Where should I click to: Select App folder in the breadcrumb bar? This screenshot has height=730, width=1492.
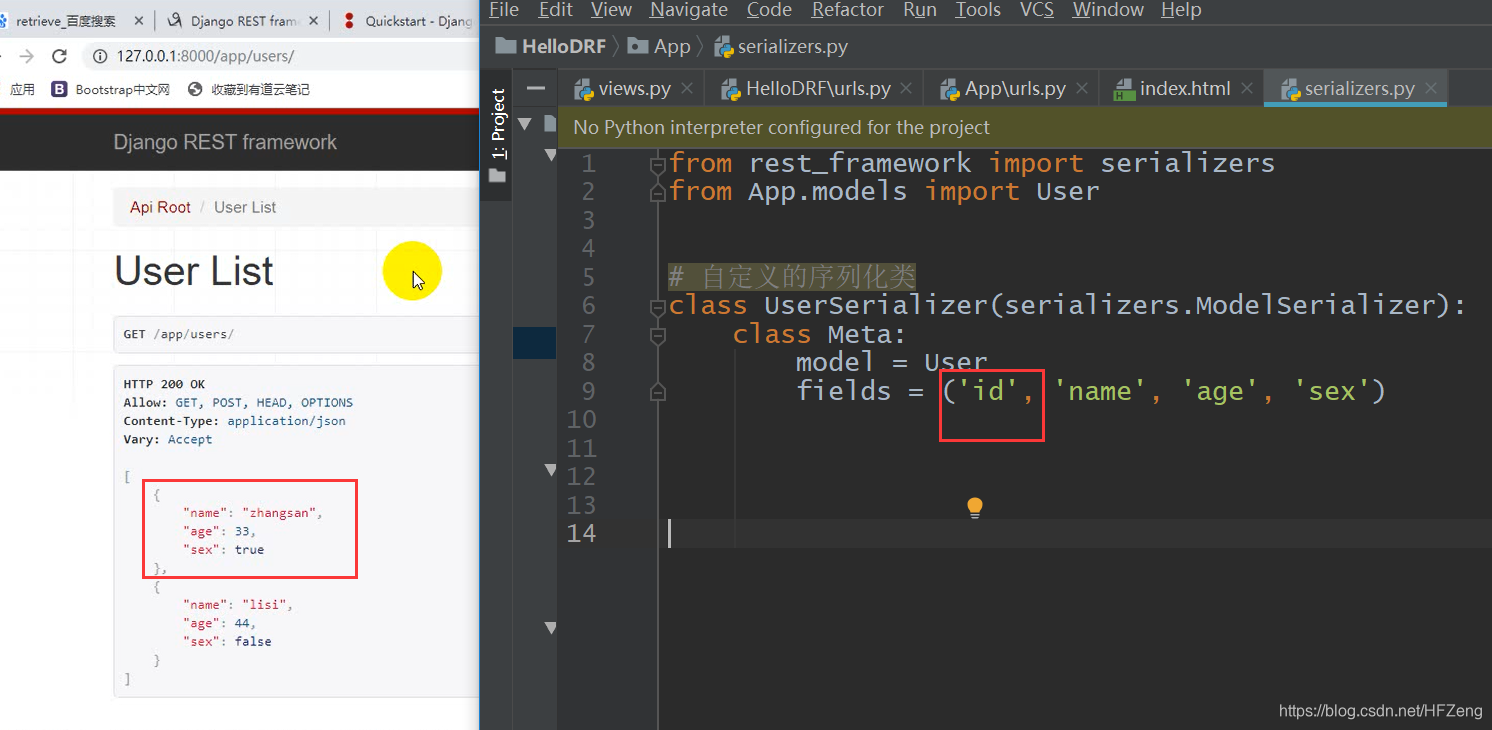660,46
